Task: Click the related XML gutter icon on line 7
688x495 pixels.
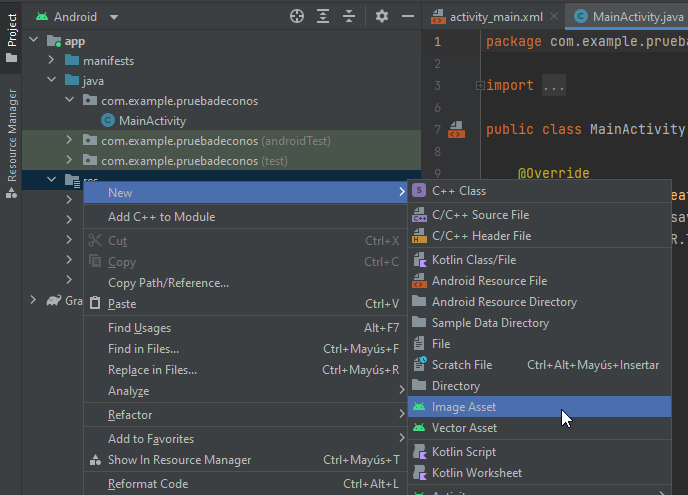Action: pos(456,129)
